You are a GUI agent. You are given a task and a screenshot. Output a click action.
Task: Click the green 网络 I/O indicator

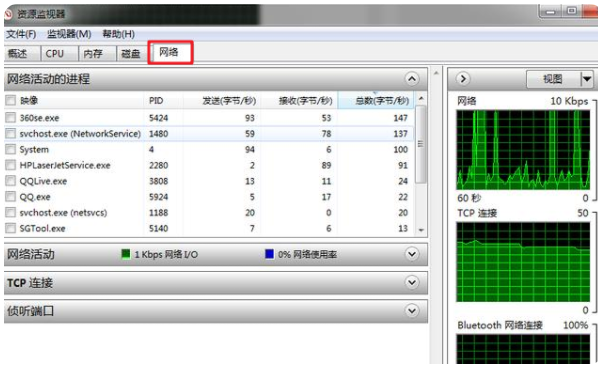(125, 254)
